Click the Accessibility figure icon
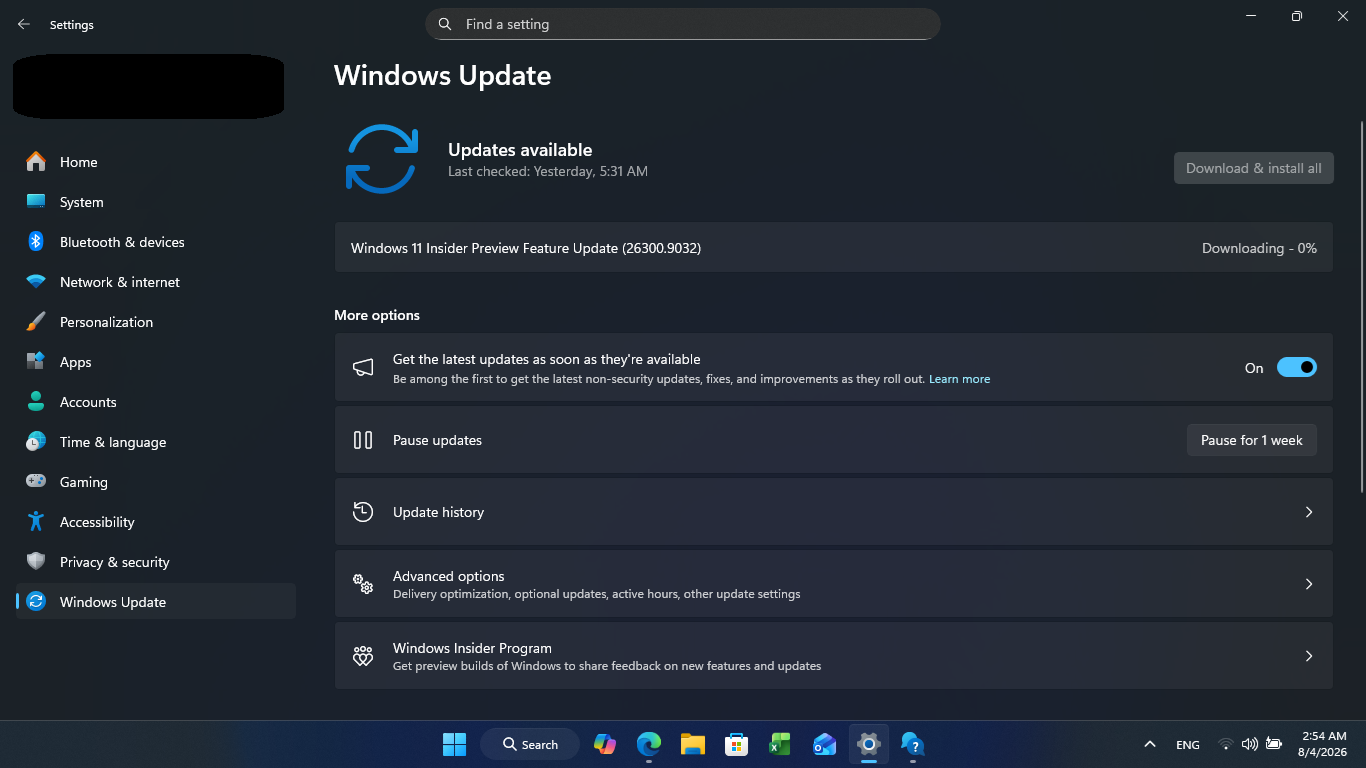The width and height of the screenshot is (1366, 768). click(x=36, y=522)
